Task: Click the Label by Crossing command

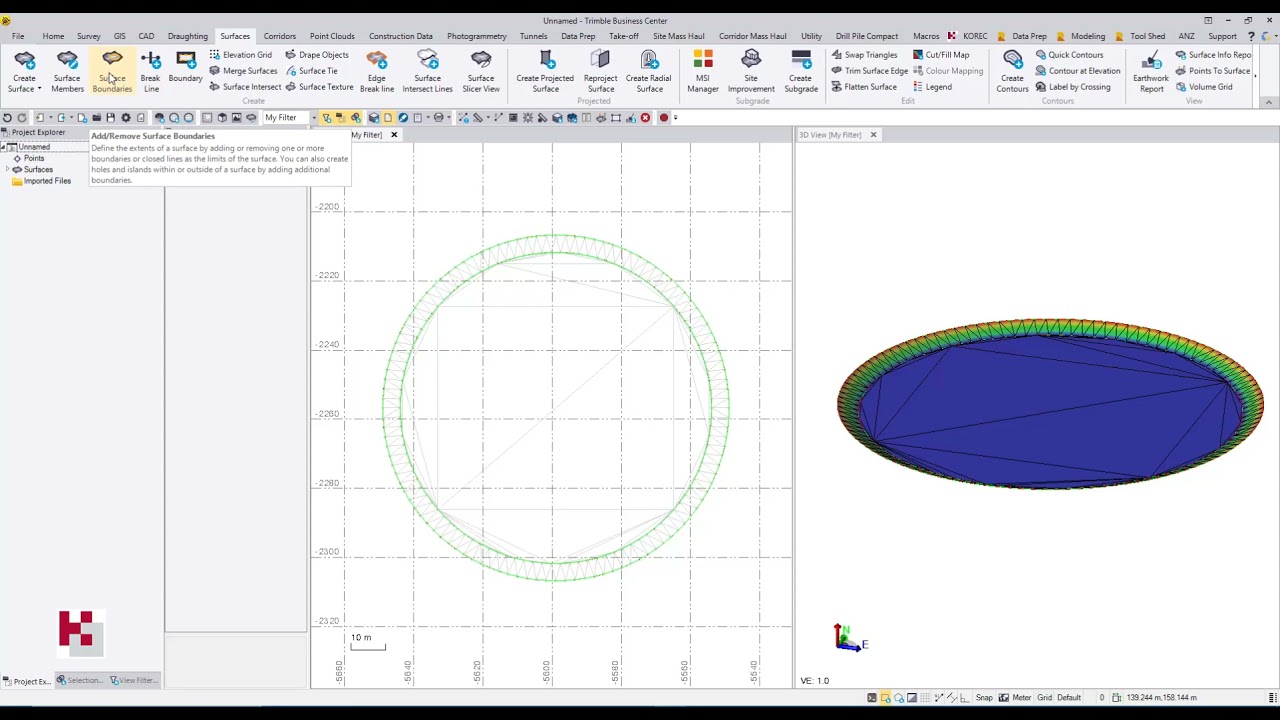Action: 1073,87
